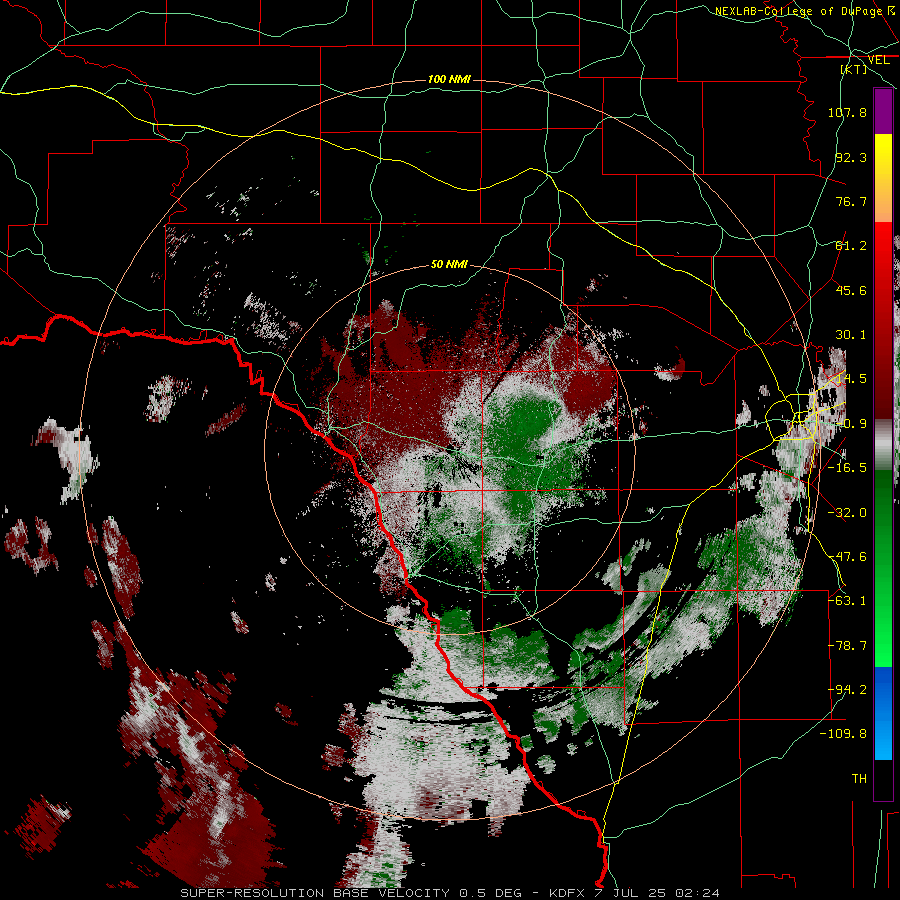Pick the black TH segment of the color bar
Screen dimensions: 900x900
(883, 779)
